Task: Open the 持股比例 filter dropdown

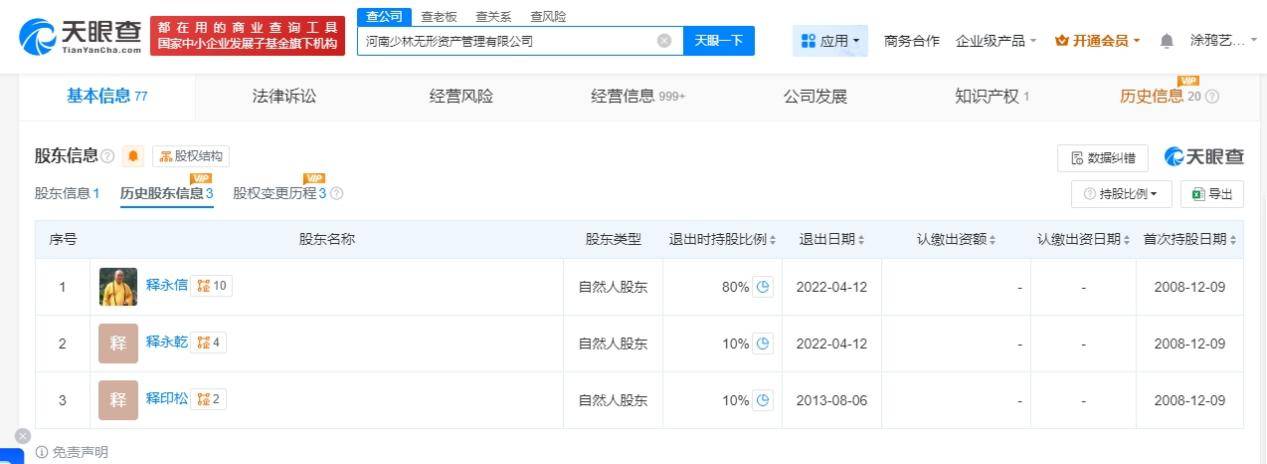Action: [1120, 194]
